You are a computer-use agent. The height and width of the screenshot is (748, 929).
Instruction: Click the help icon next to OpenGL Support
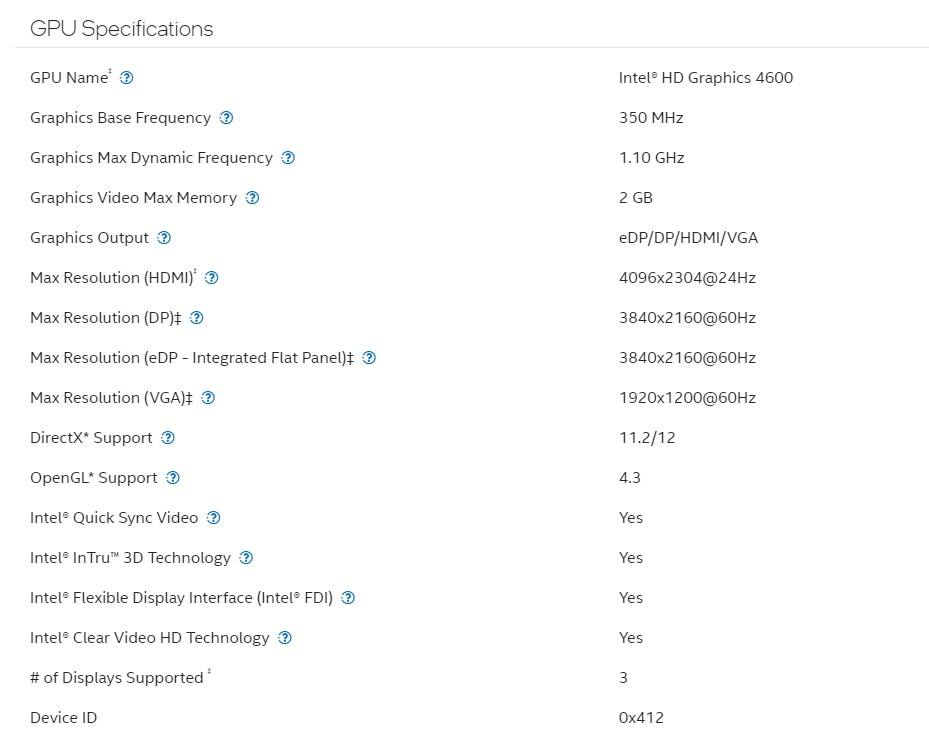[173, 478]
